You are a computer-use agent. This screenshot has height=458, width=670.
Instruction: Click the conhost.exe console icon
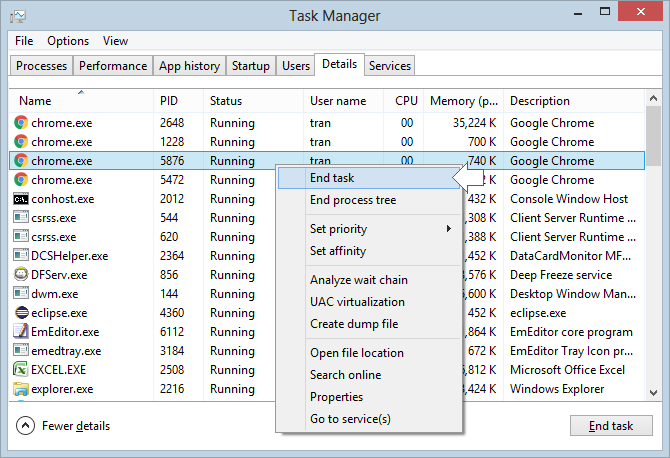tap(21, 199)
